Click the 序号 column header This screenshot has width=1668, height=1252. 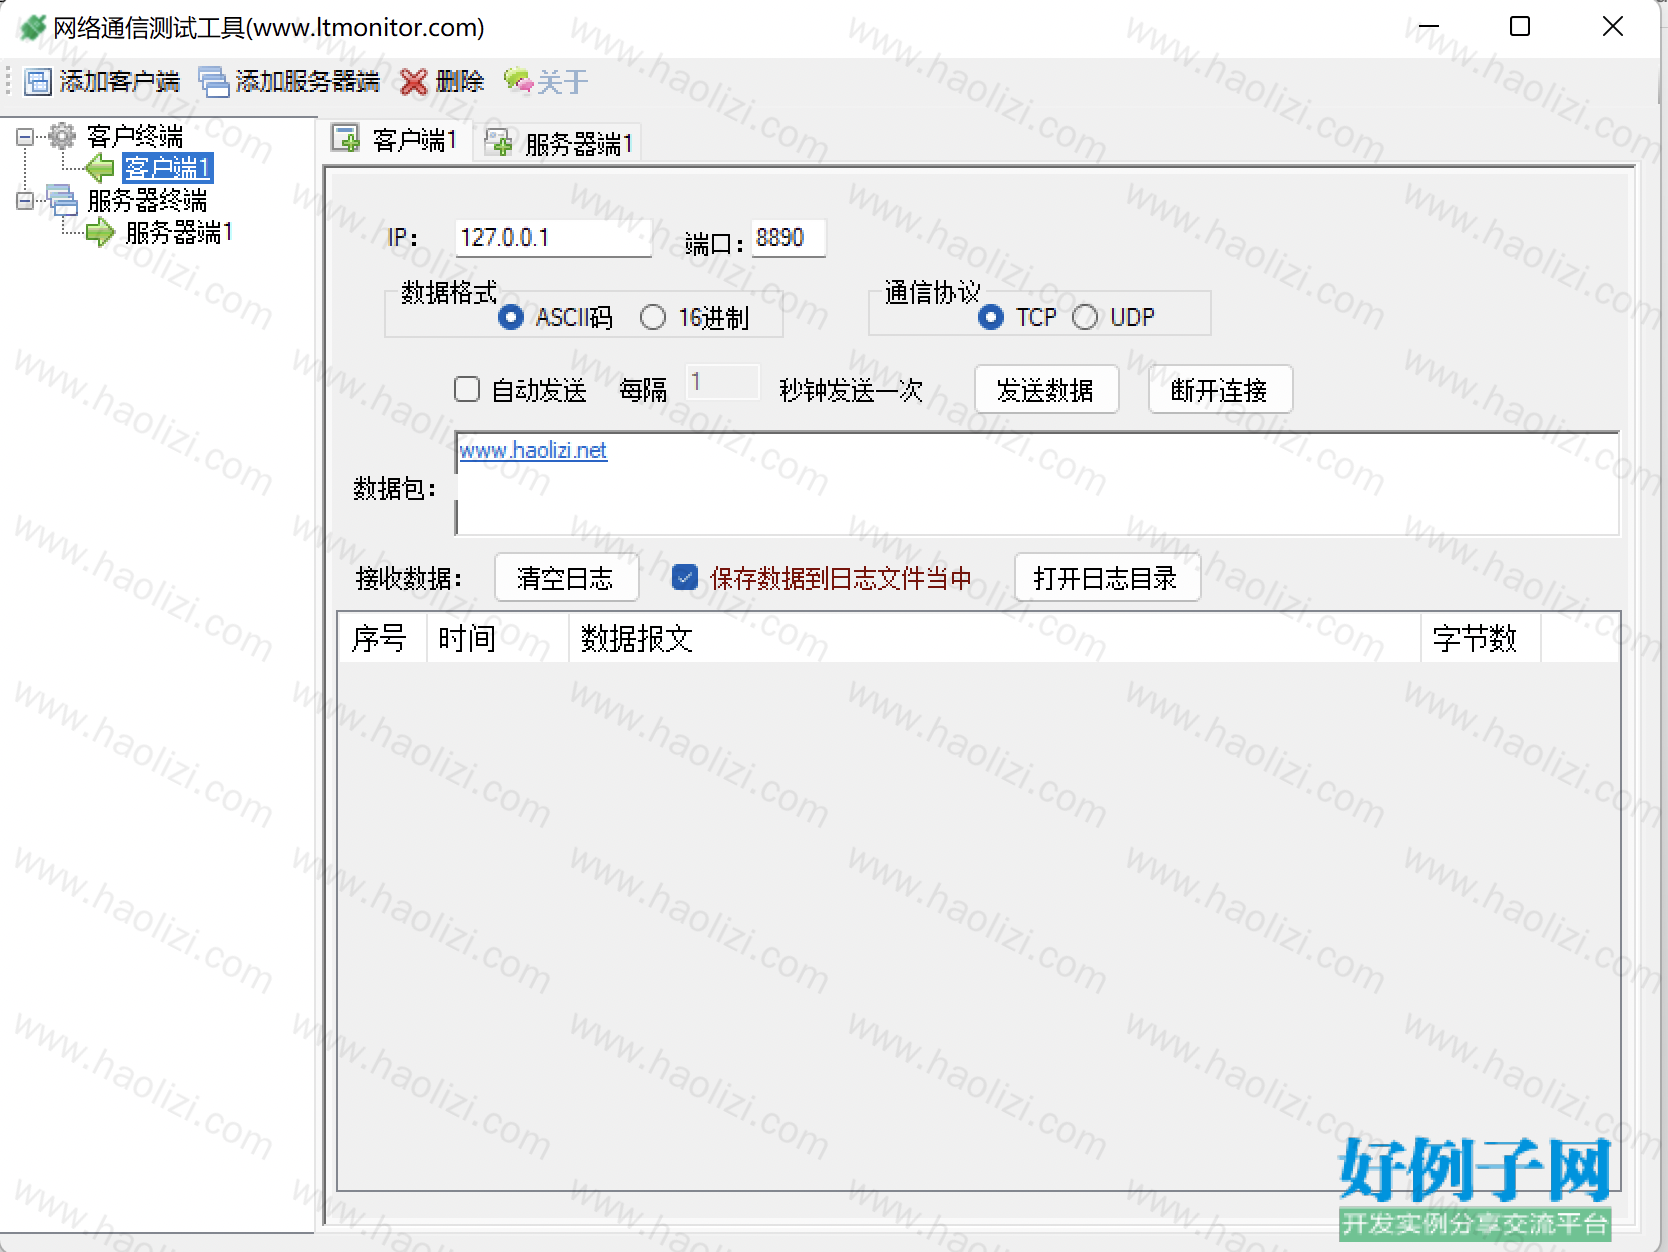pos(382,637)
